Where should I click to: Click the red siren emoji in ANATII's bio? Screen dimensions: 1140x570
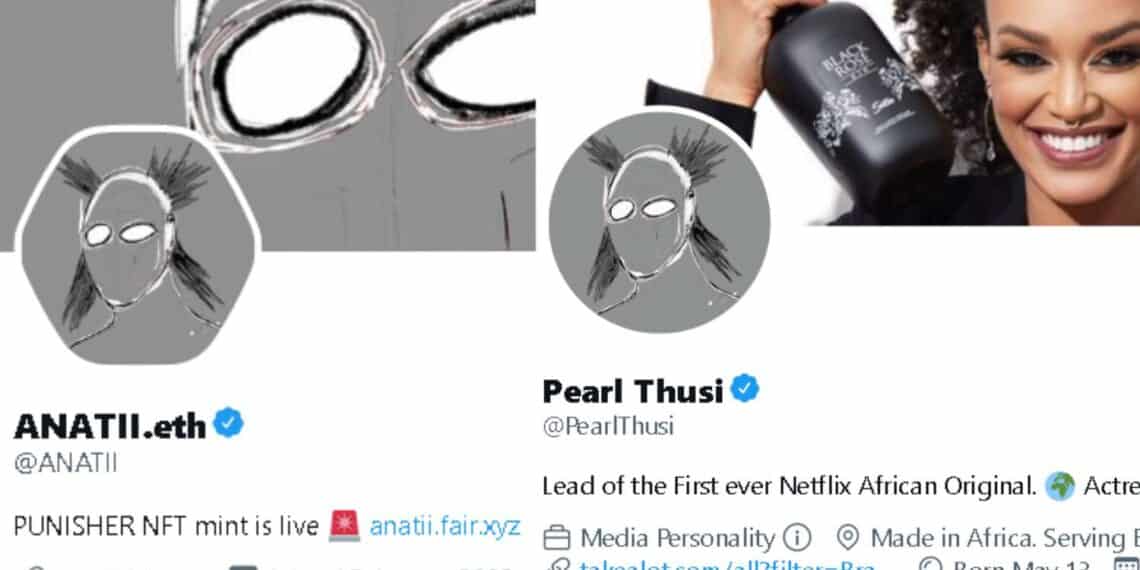pyautogui.click(x=344, y=526)
